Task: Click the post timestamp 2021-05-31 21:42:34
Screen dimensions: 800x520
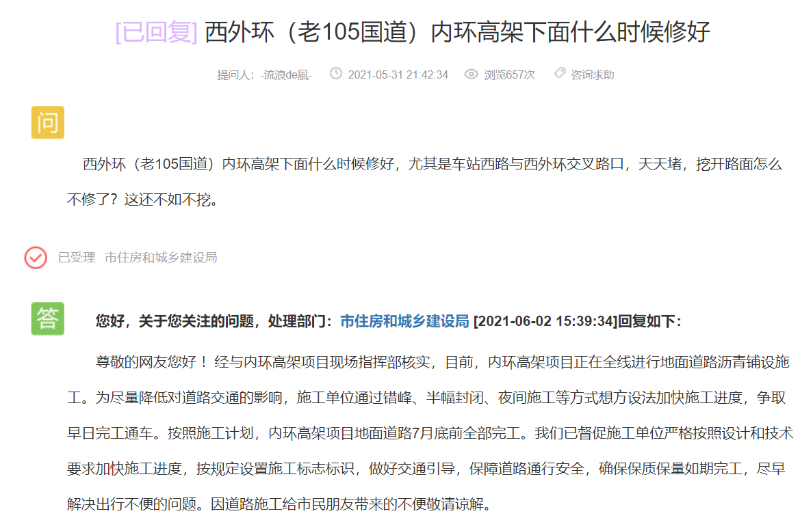Action: (398, 75)
